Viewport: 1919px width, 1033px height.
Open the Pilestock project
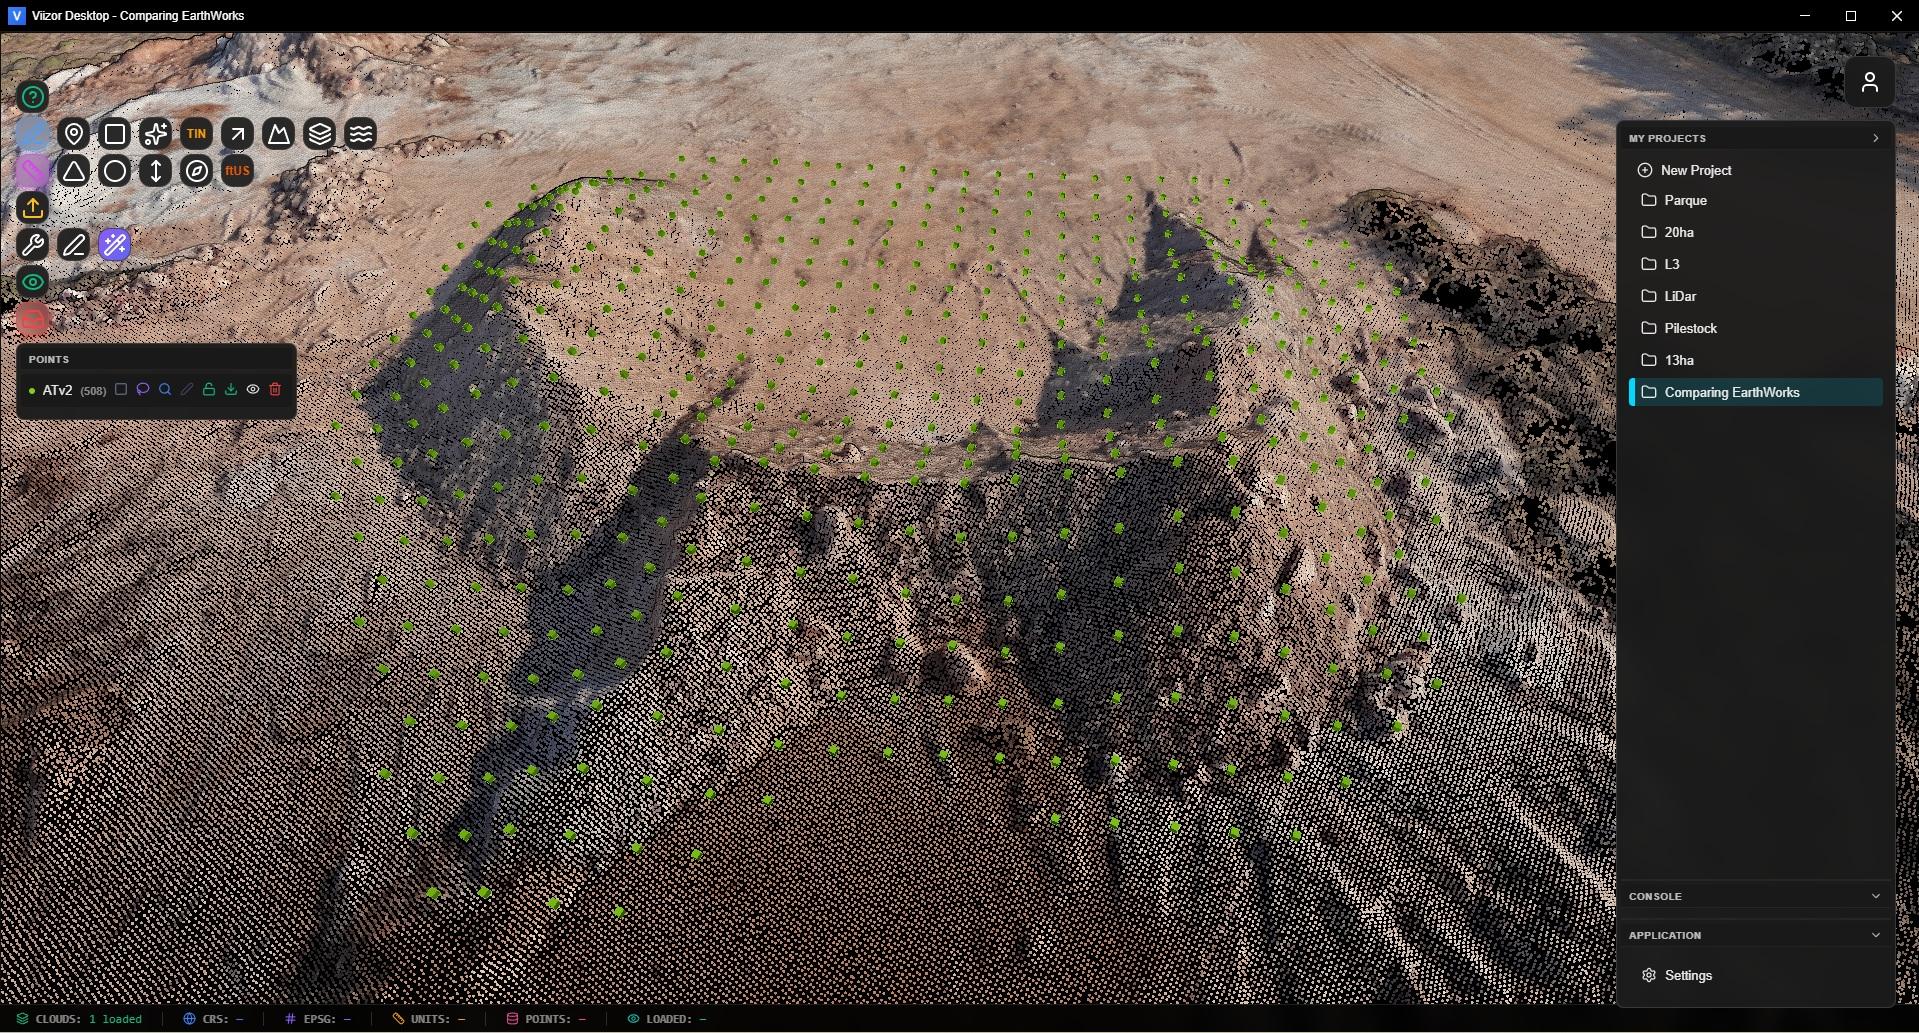point(1690,328)
